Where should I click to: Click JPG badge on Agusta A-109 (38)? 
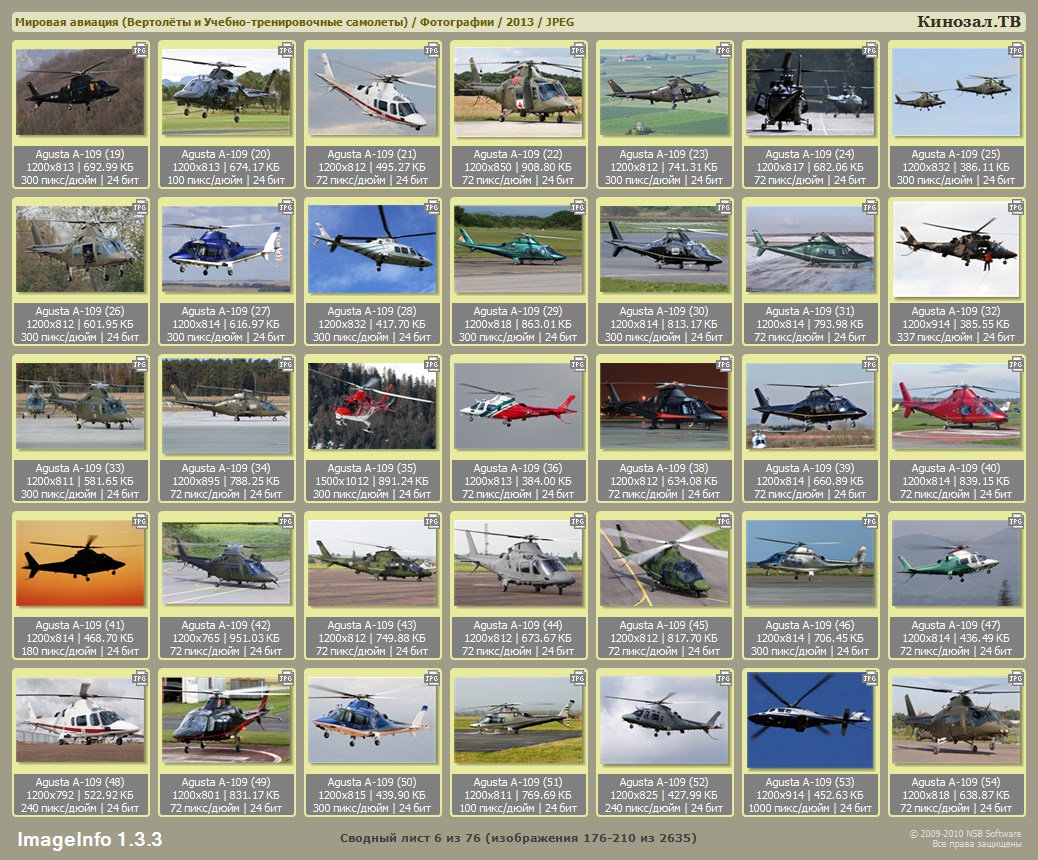724,363
